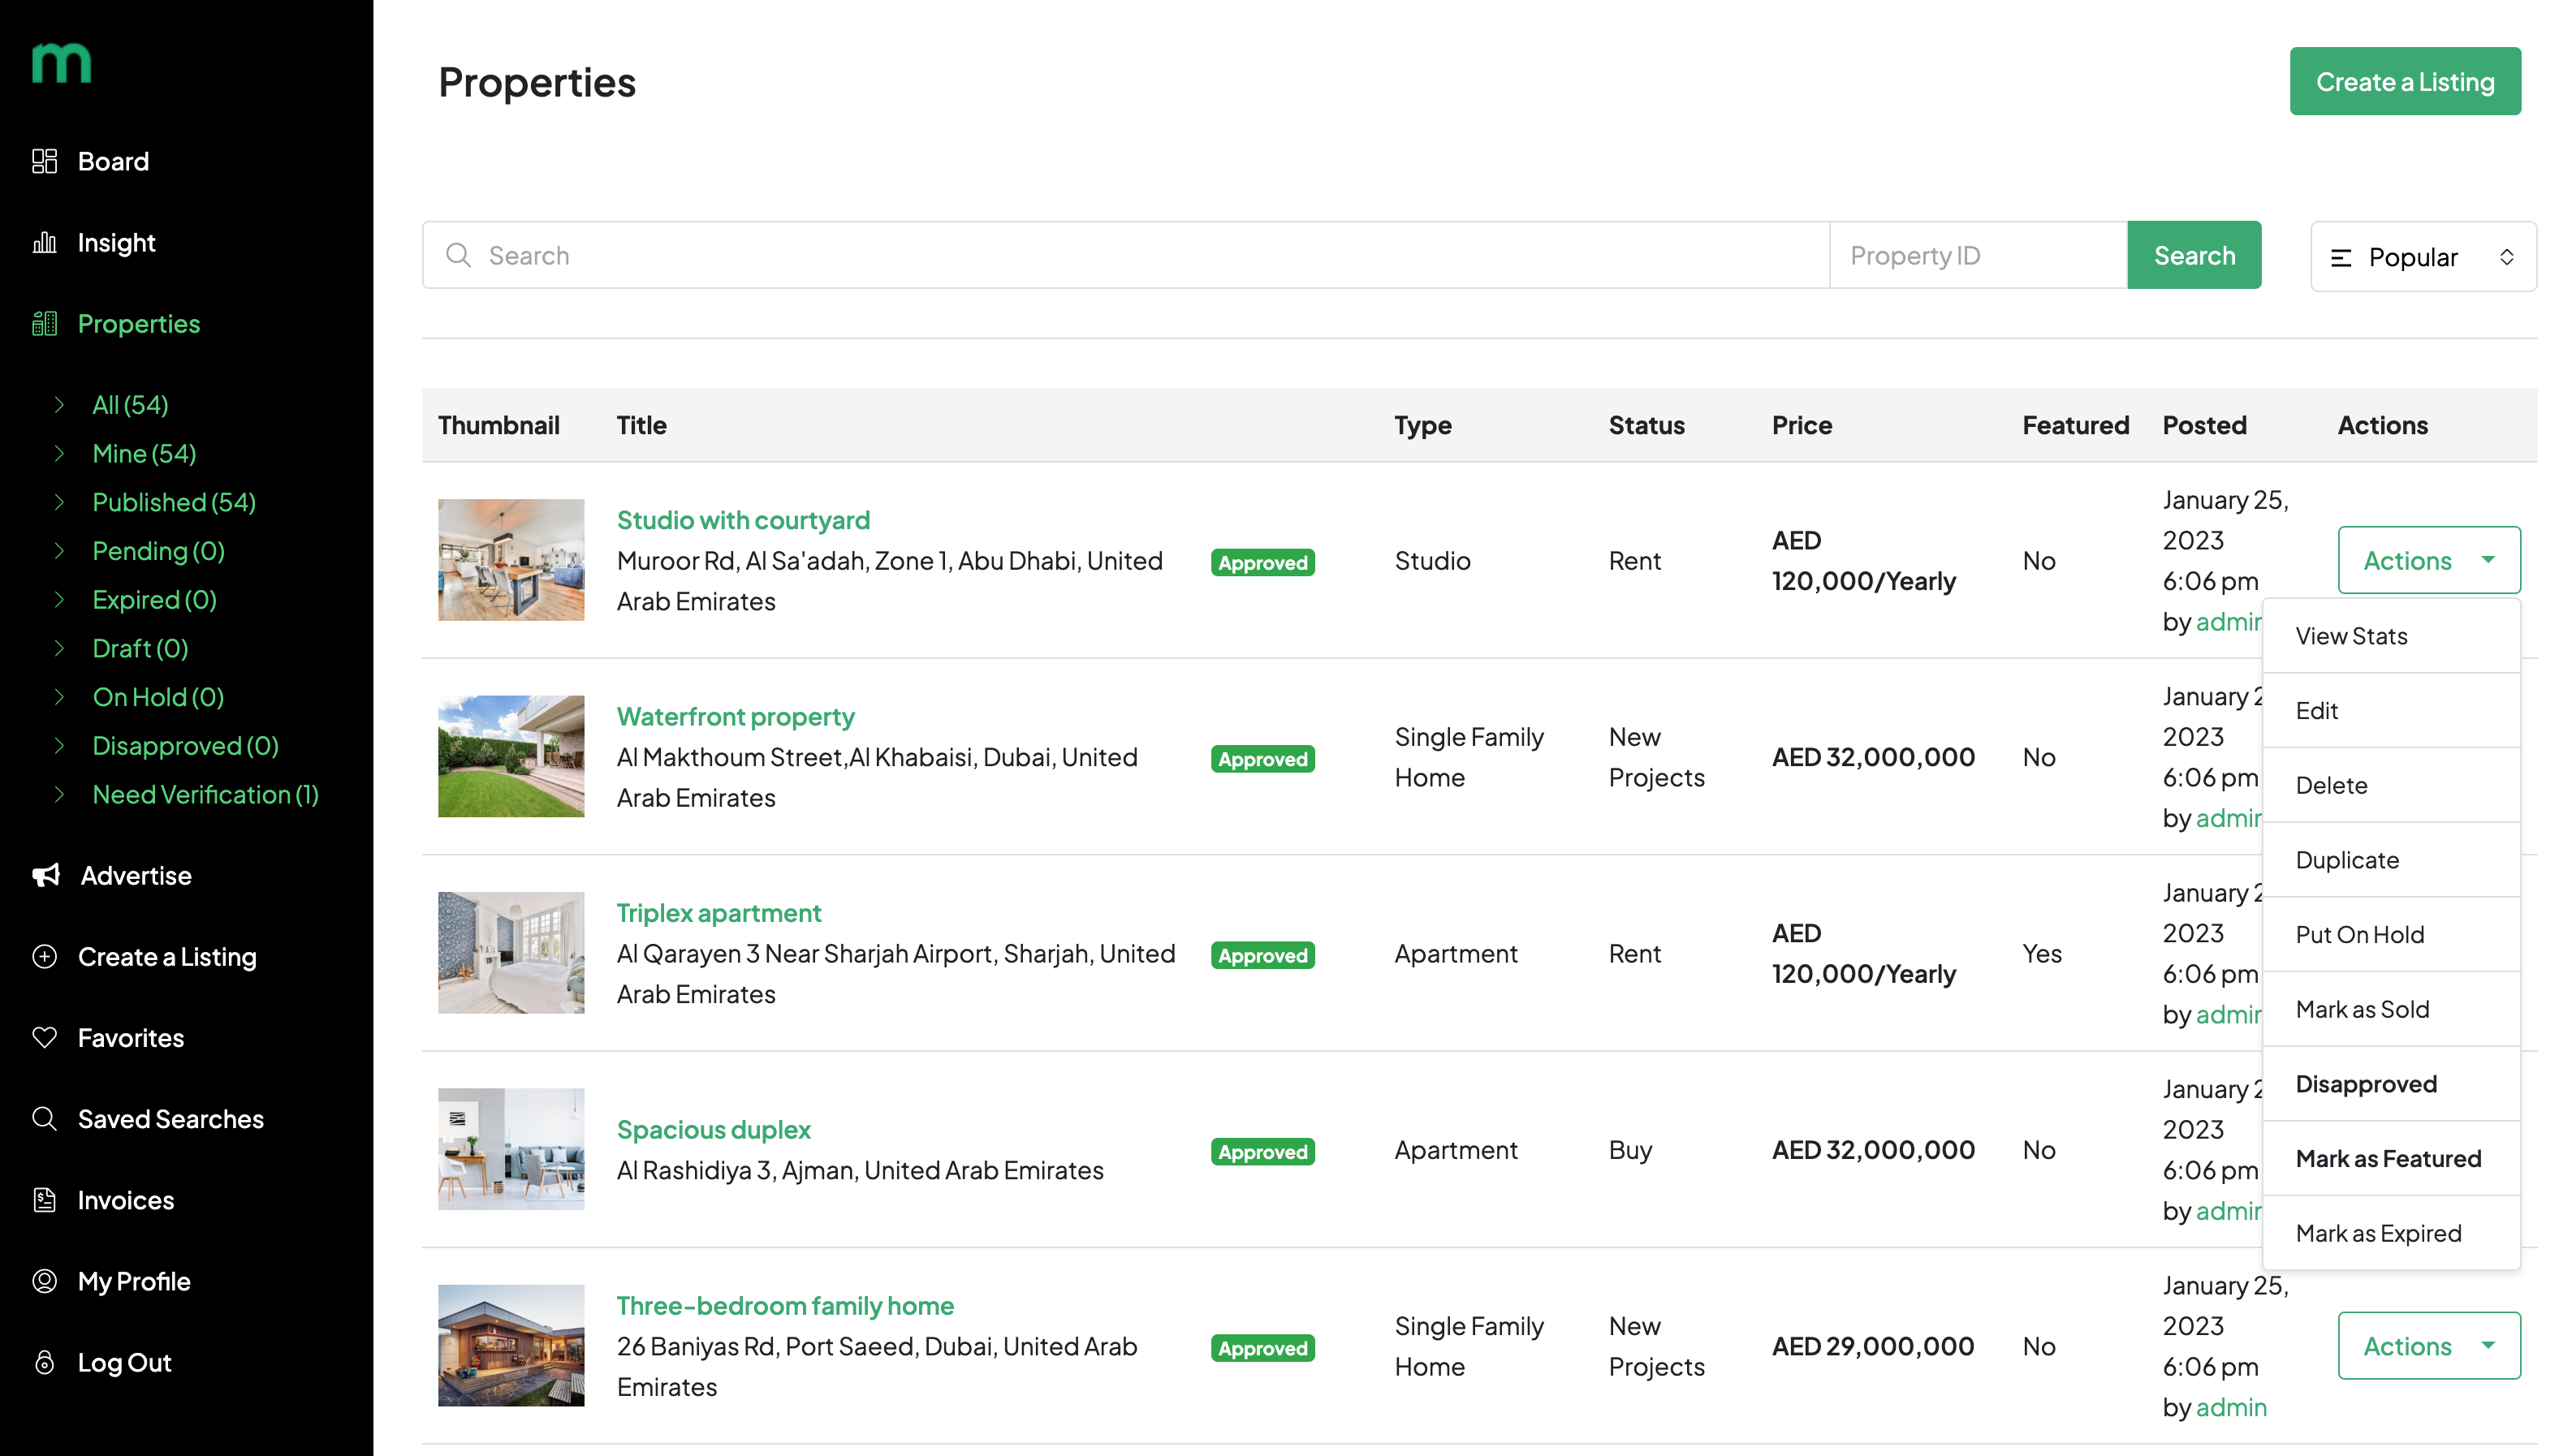This screenshot has width=2572, height=1456.
Task: Click the Log Out lock icon
Action: pyautogui.click(x=45, y=1361)
